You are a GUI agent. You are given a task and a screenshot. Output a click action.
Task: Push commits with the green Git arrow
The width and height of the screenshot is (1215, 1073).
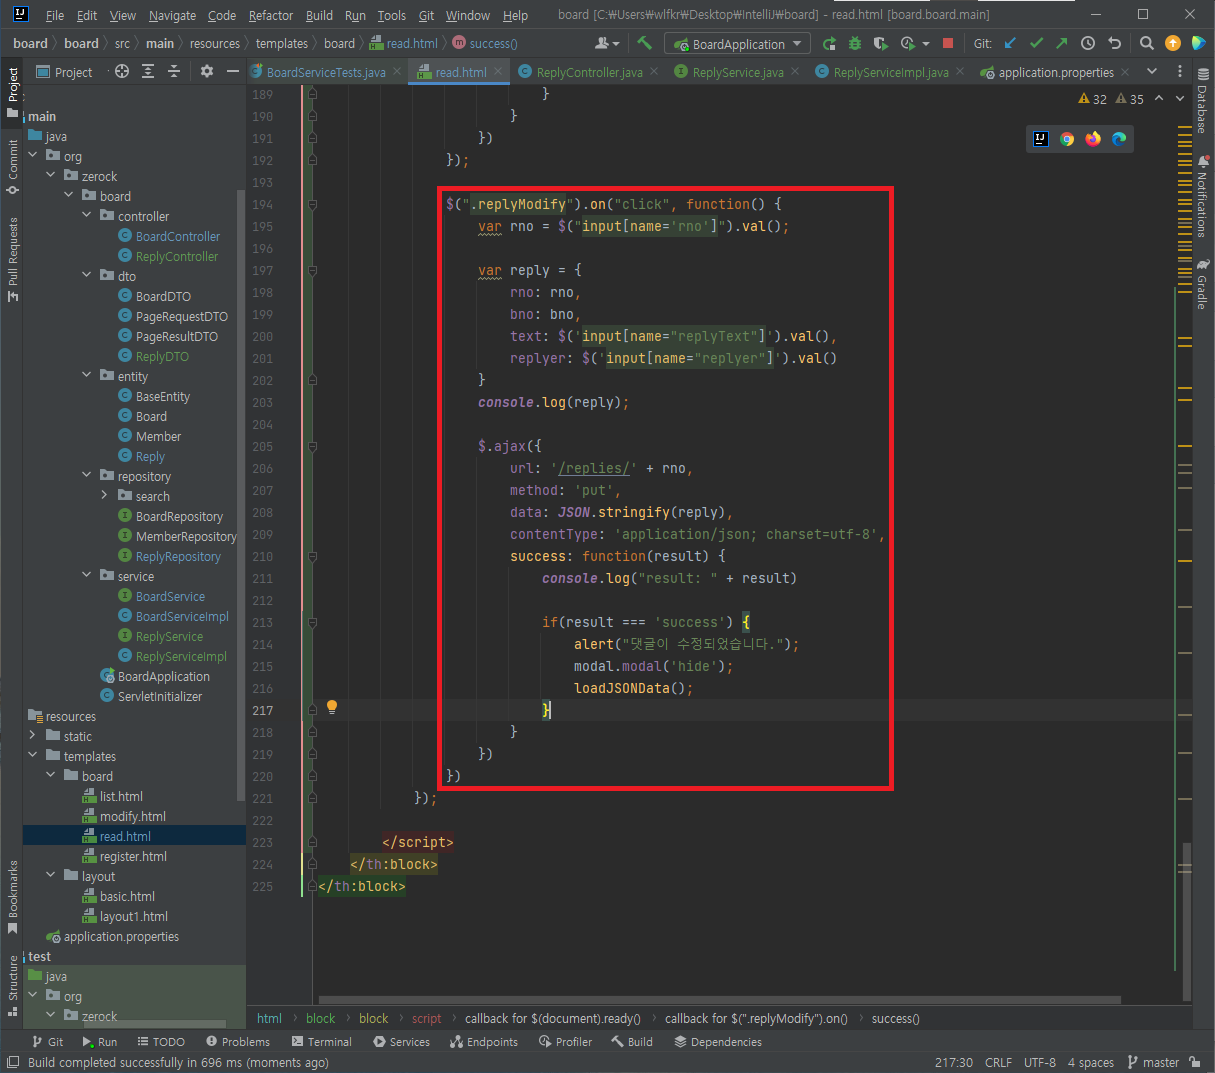pos(1061,43)
